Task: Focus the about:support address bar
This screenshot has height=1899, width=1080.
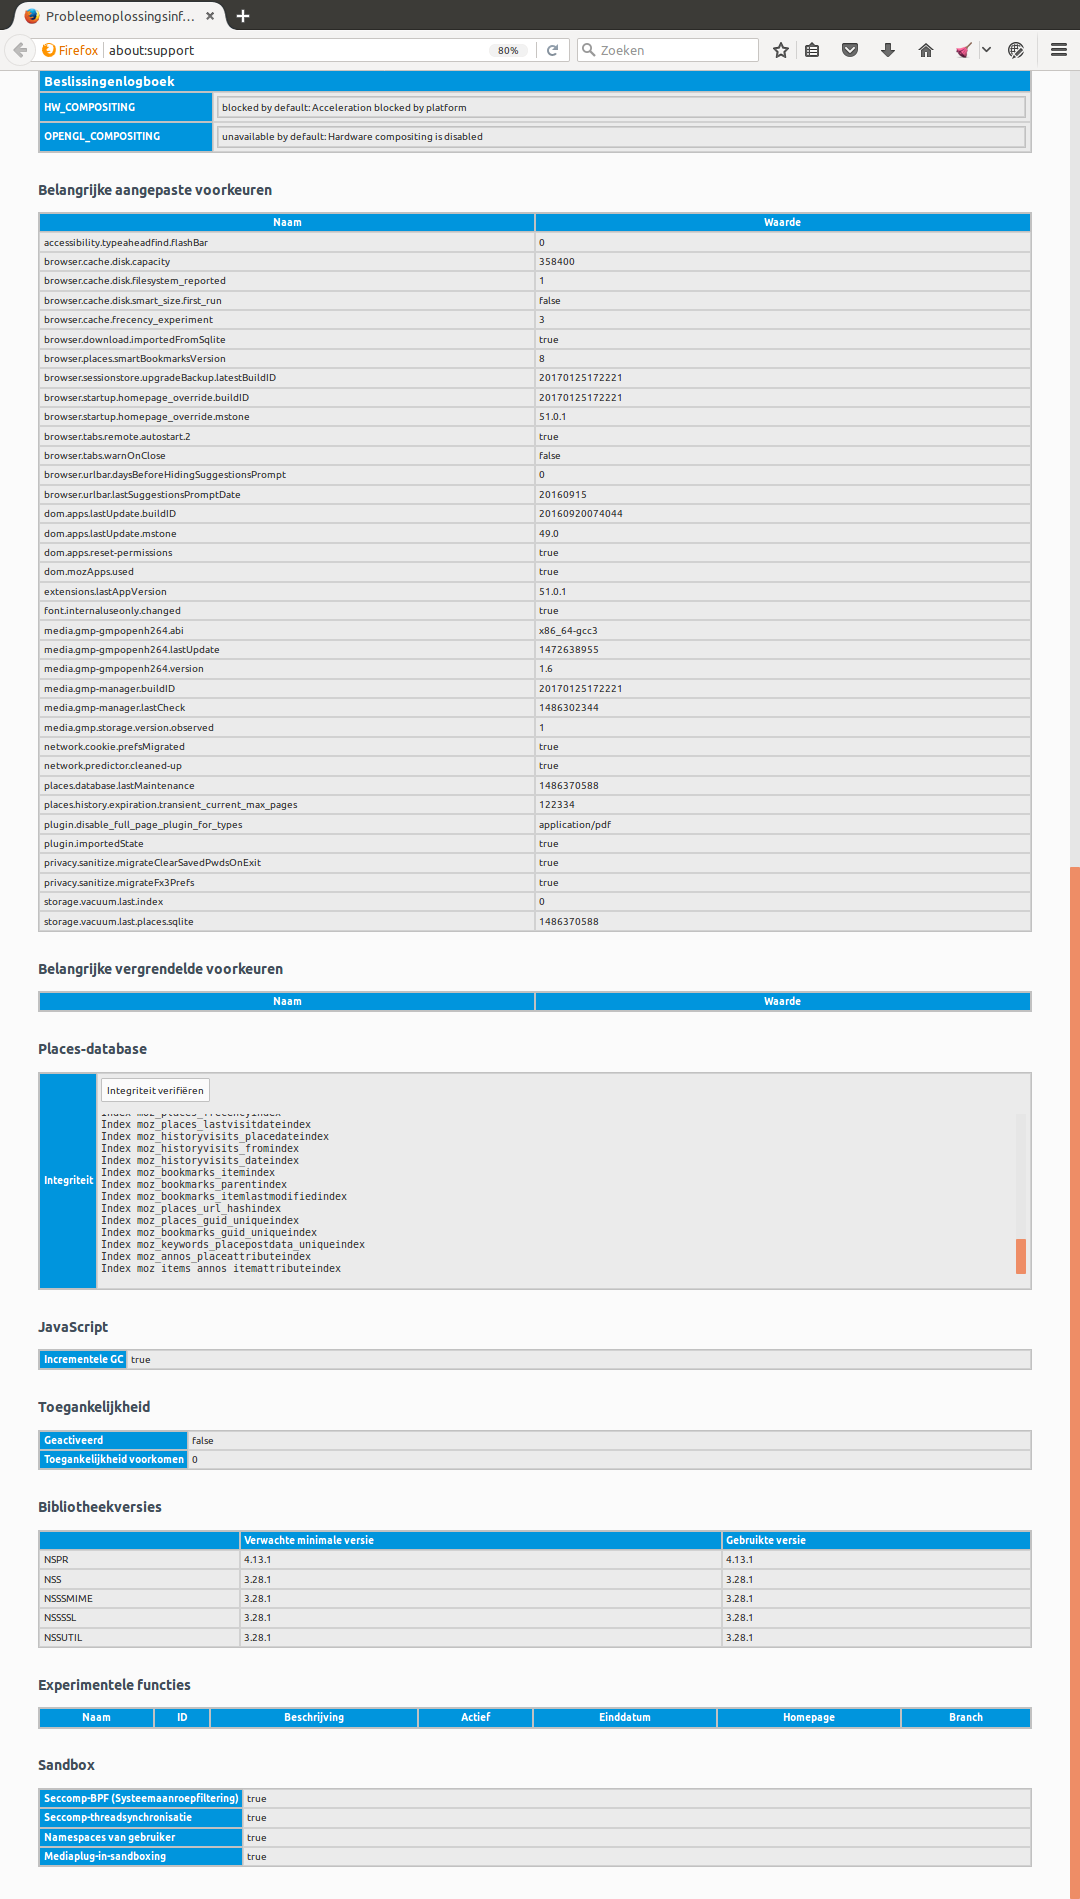Action: (x=295, y=50)
